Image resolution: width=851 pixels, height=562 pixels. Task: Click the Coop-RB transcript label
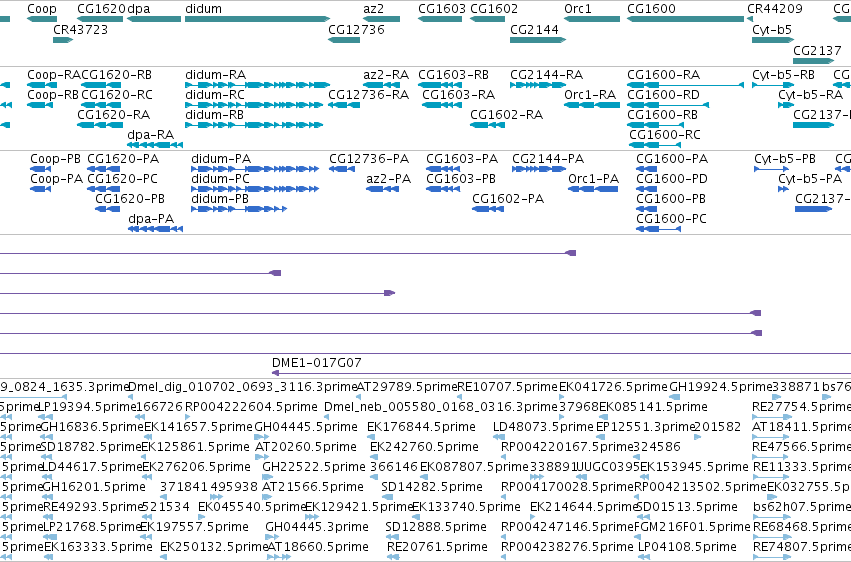point(53,95)
